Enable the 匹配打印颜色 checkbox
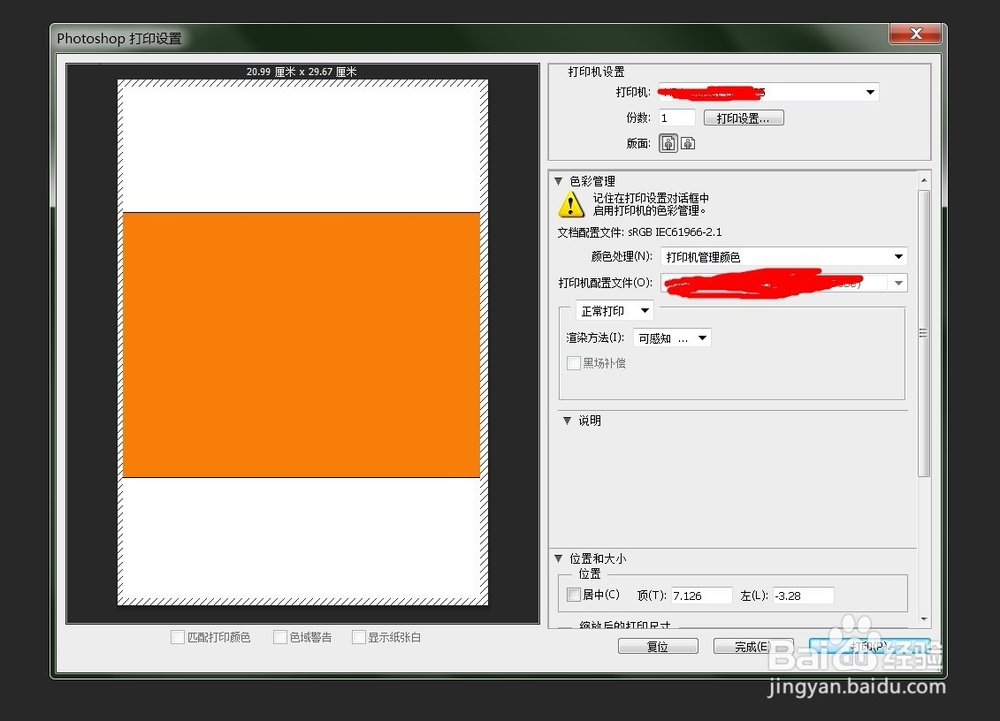The width and height of the screenshot is (1000, 721). tap(178, 637)
